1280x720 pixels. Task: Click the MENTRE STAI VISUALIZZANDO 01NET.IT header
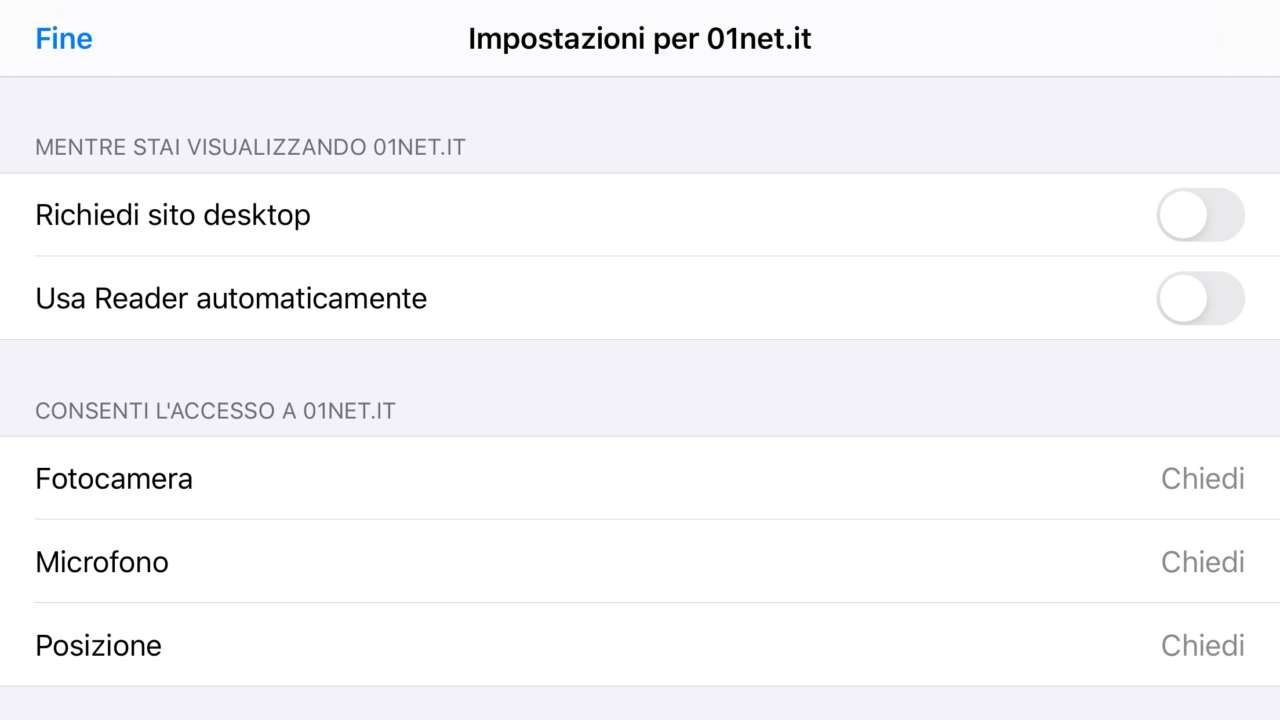(x=250, y=148)
